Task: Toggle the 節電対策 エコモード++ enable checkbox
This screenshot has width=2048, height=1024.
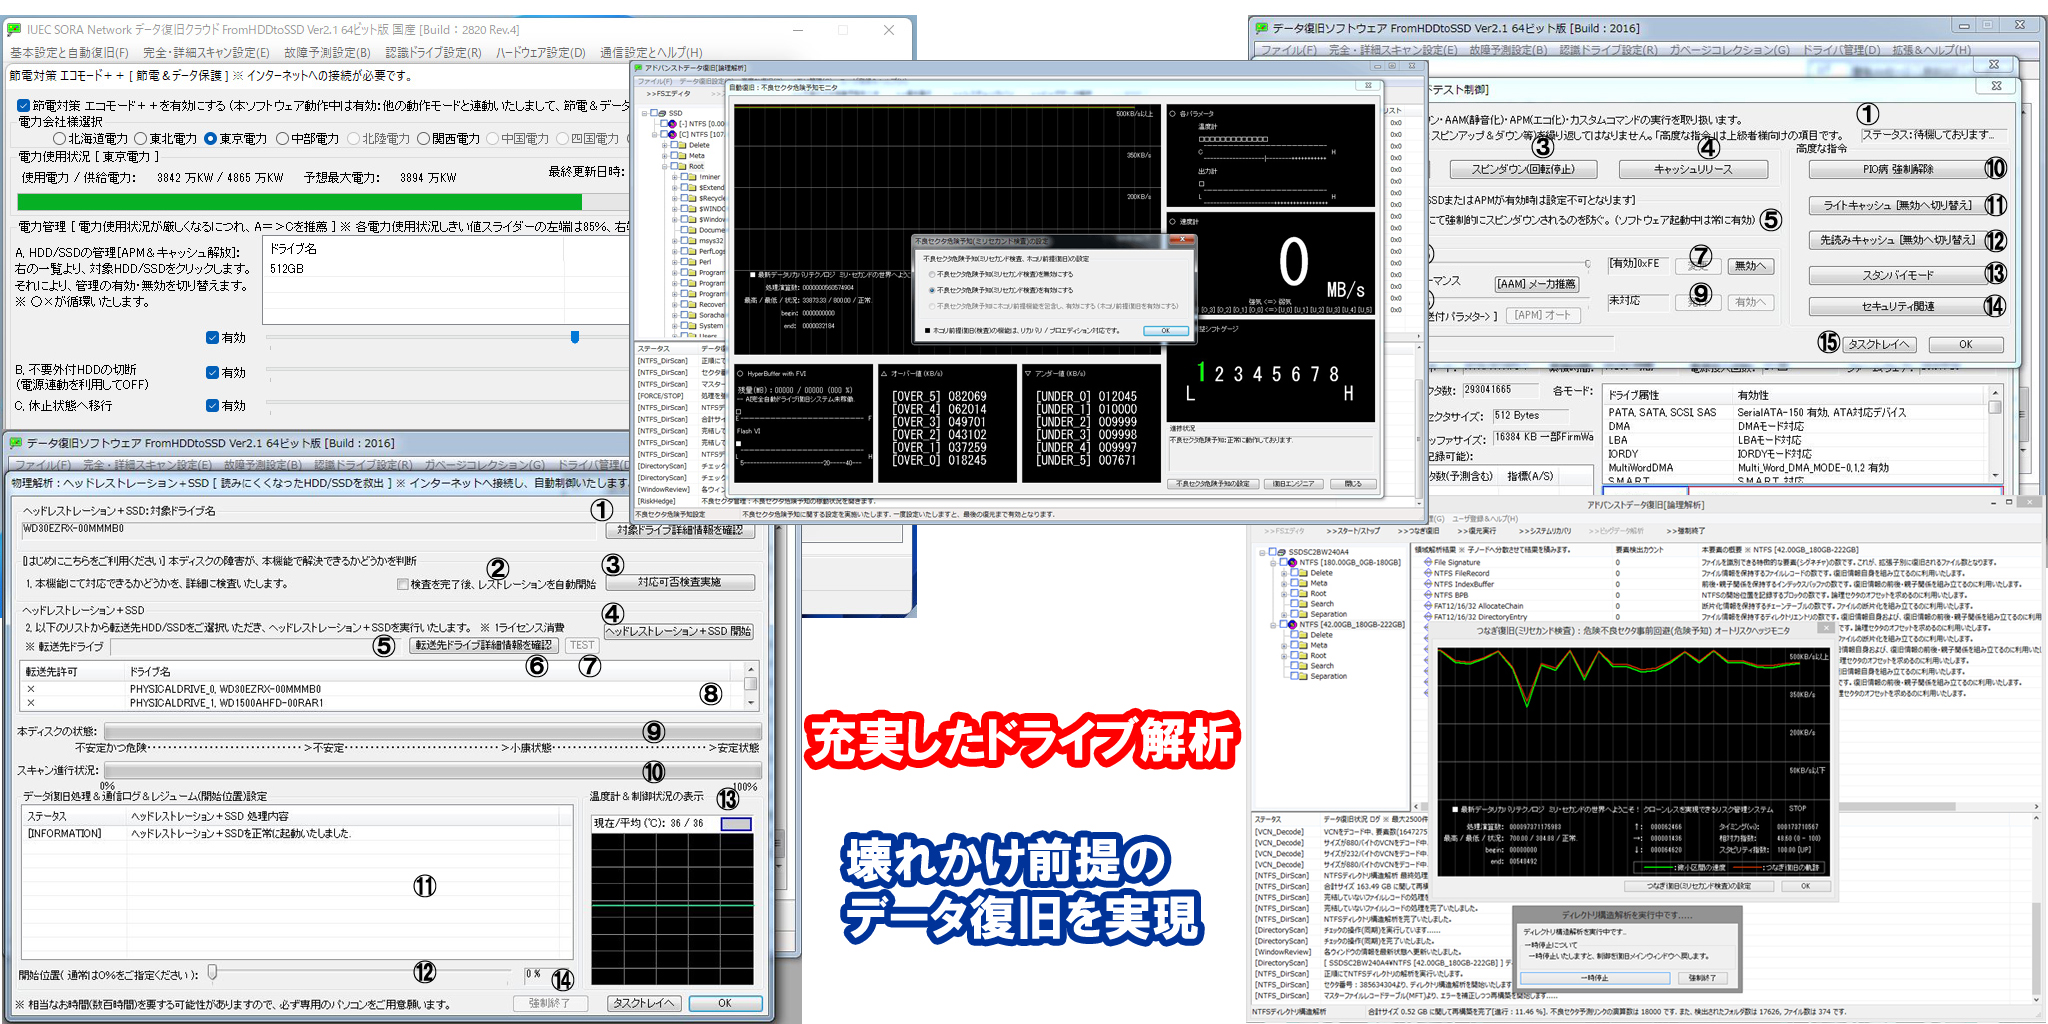Action: (23, 105)
